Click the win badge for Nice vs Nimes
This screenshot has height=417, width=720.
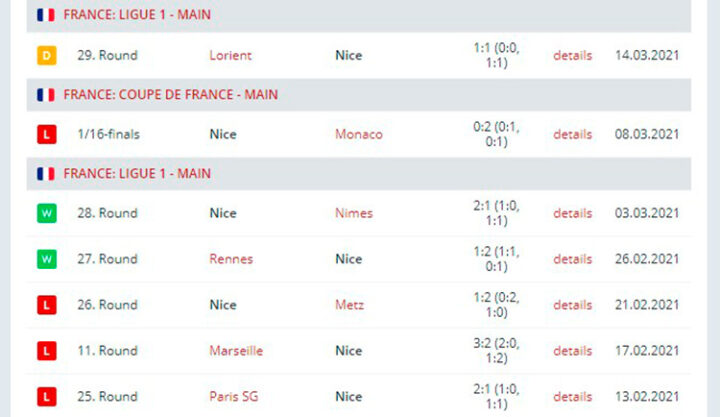coord(46,213)
